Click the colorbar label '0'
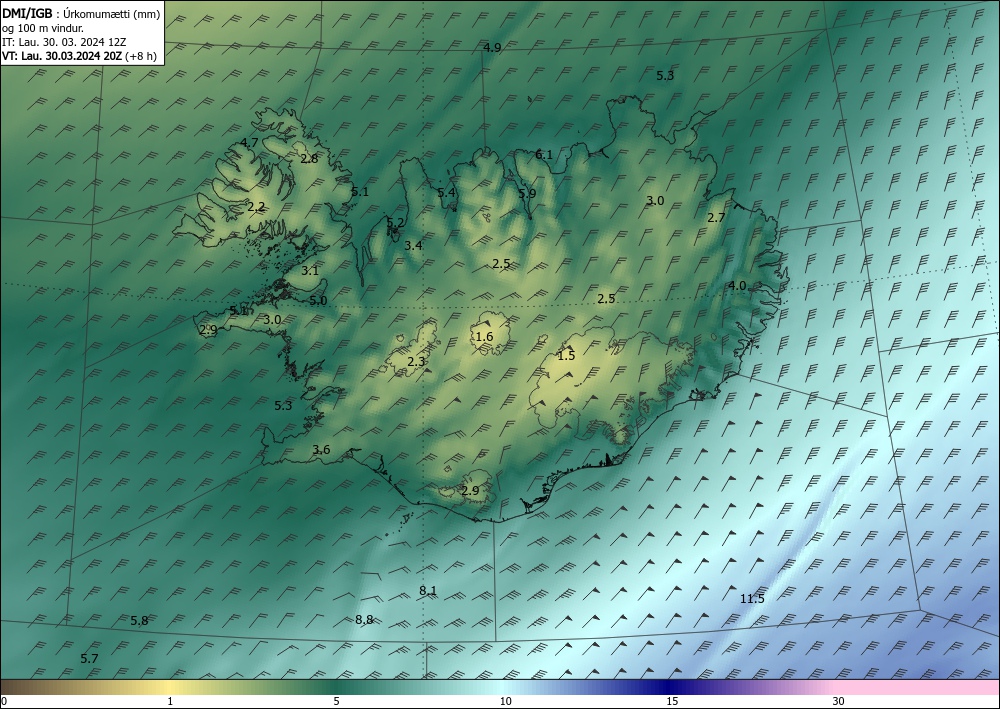 tap(4, 701)
